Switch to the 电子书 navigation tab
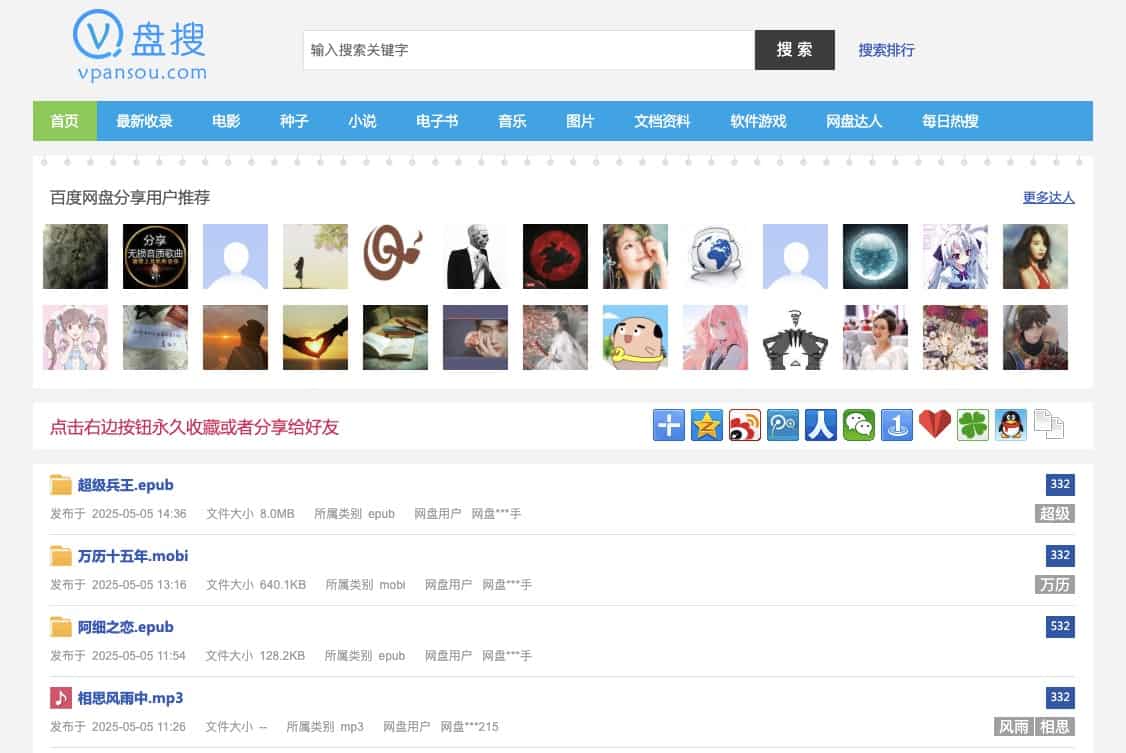Screen dimensions: 1126x753 pyautogui.click(x=437, y=121)
